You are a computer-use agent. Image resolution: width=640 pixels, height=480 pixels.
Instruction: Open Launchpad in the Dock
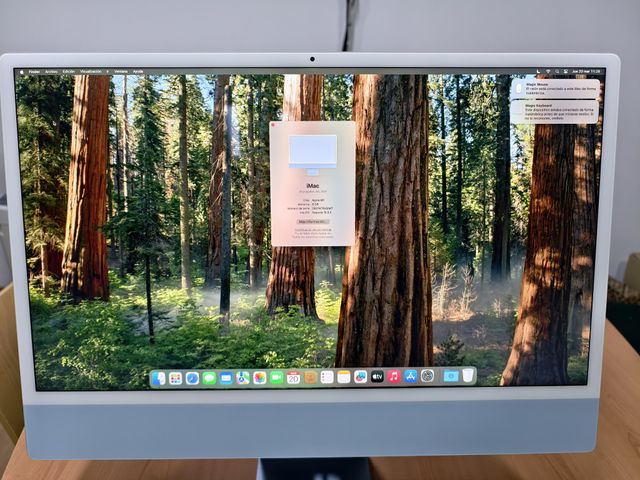click(x=176, y=378)
